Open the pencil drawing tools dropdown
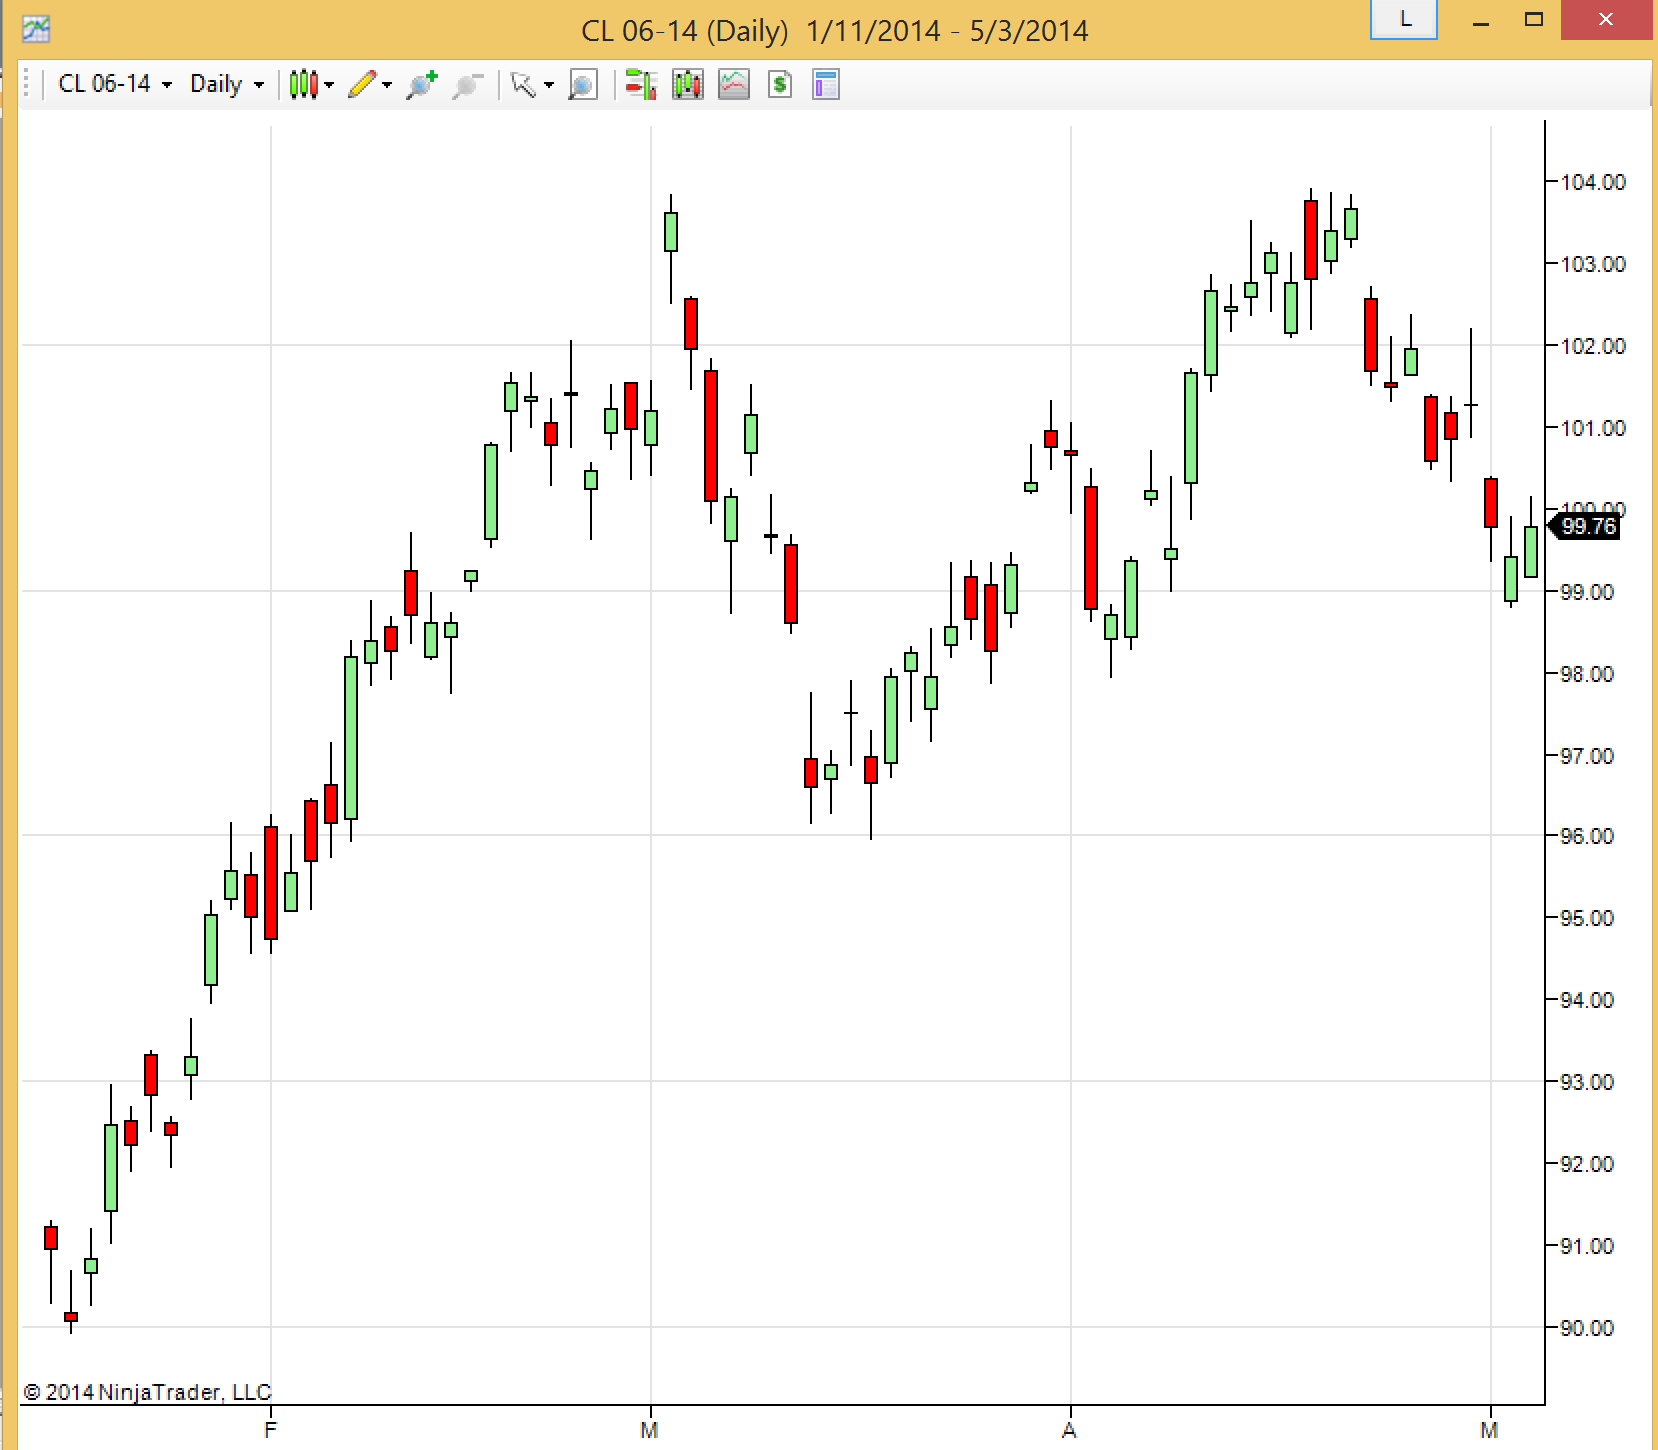Screen dimensions: 1658x1450 click(369, 85)
